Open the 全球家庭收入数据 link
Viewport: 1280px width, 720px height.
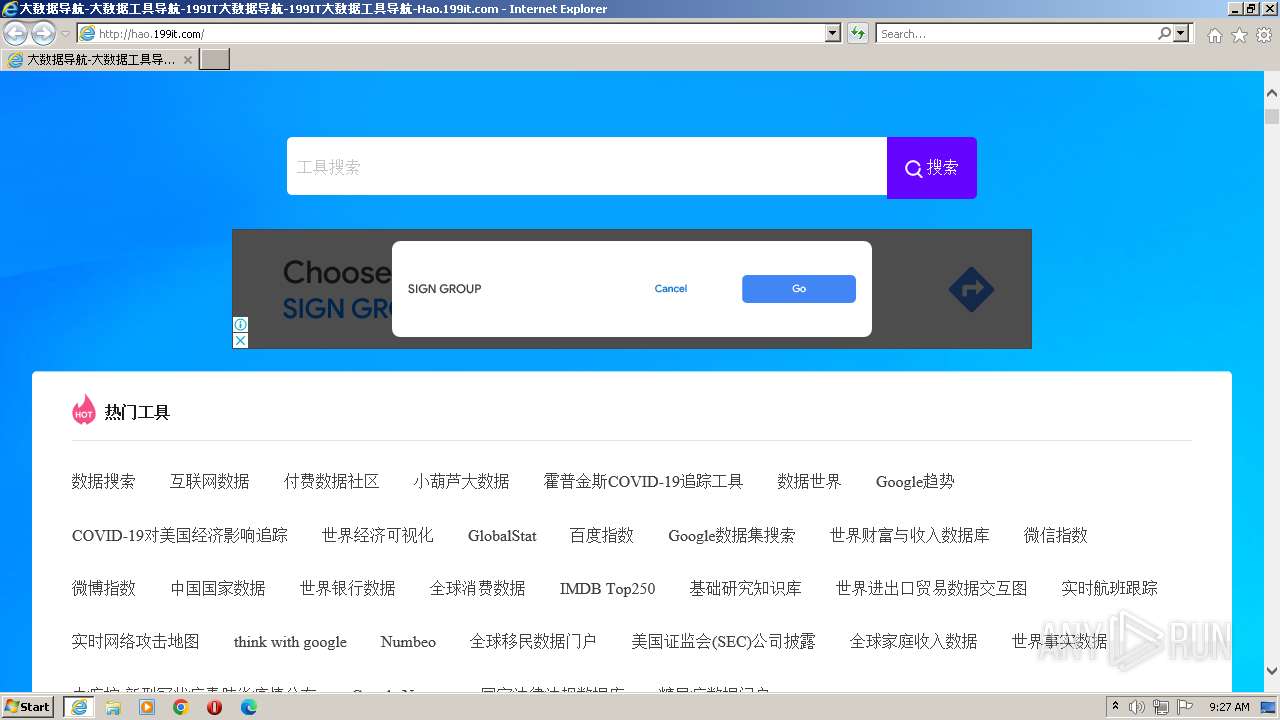click(914, 641)
